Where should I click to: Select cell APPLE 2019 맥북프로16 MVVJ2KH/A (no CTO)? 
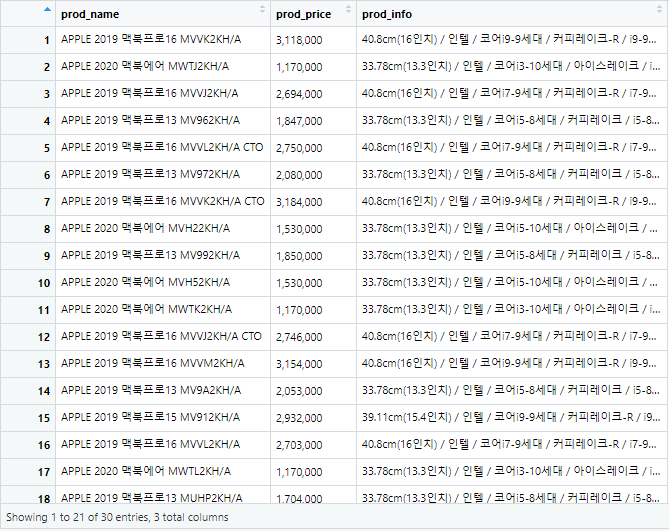tap(163, 94)
